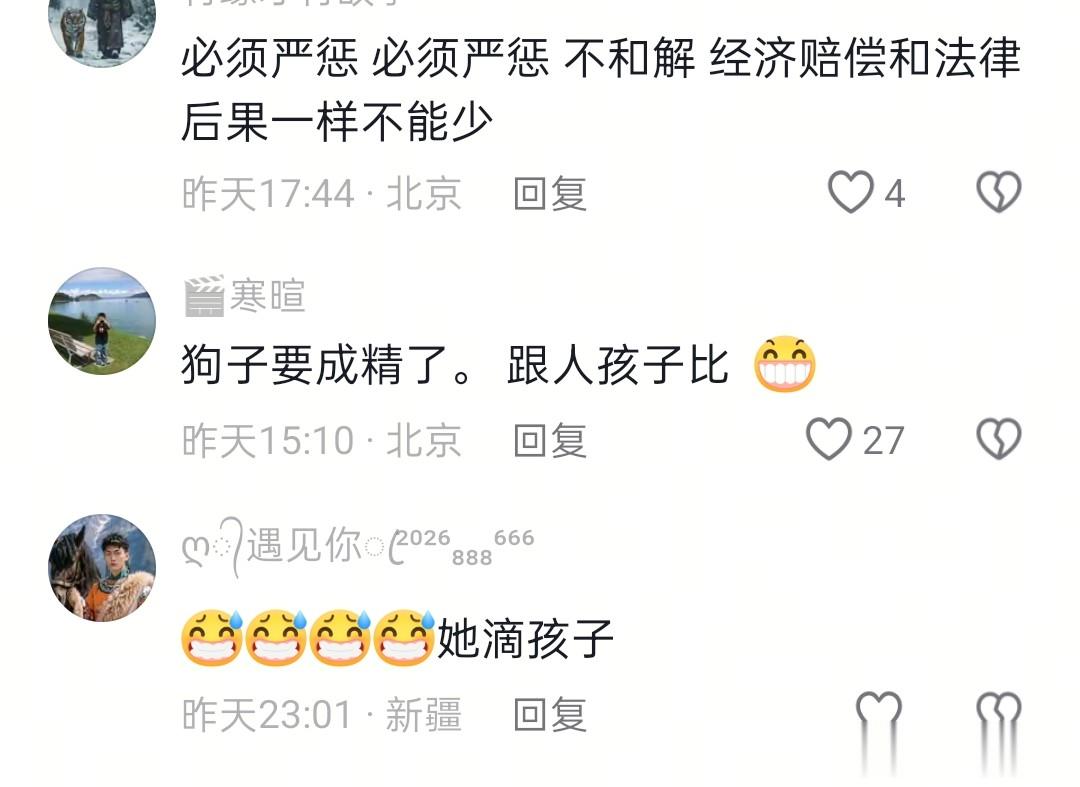The height and width of the screenshot is (787, 1080).
Task: Tap broken heart on 她滴孩子 comment
Action: click(999, 713)
